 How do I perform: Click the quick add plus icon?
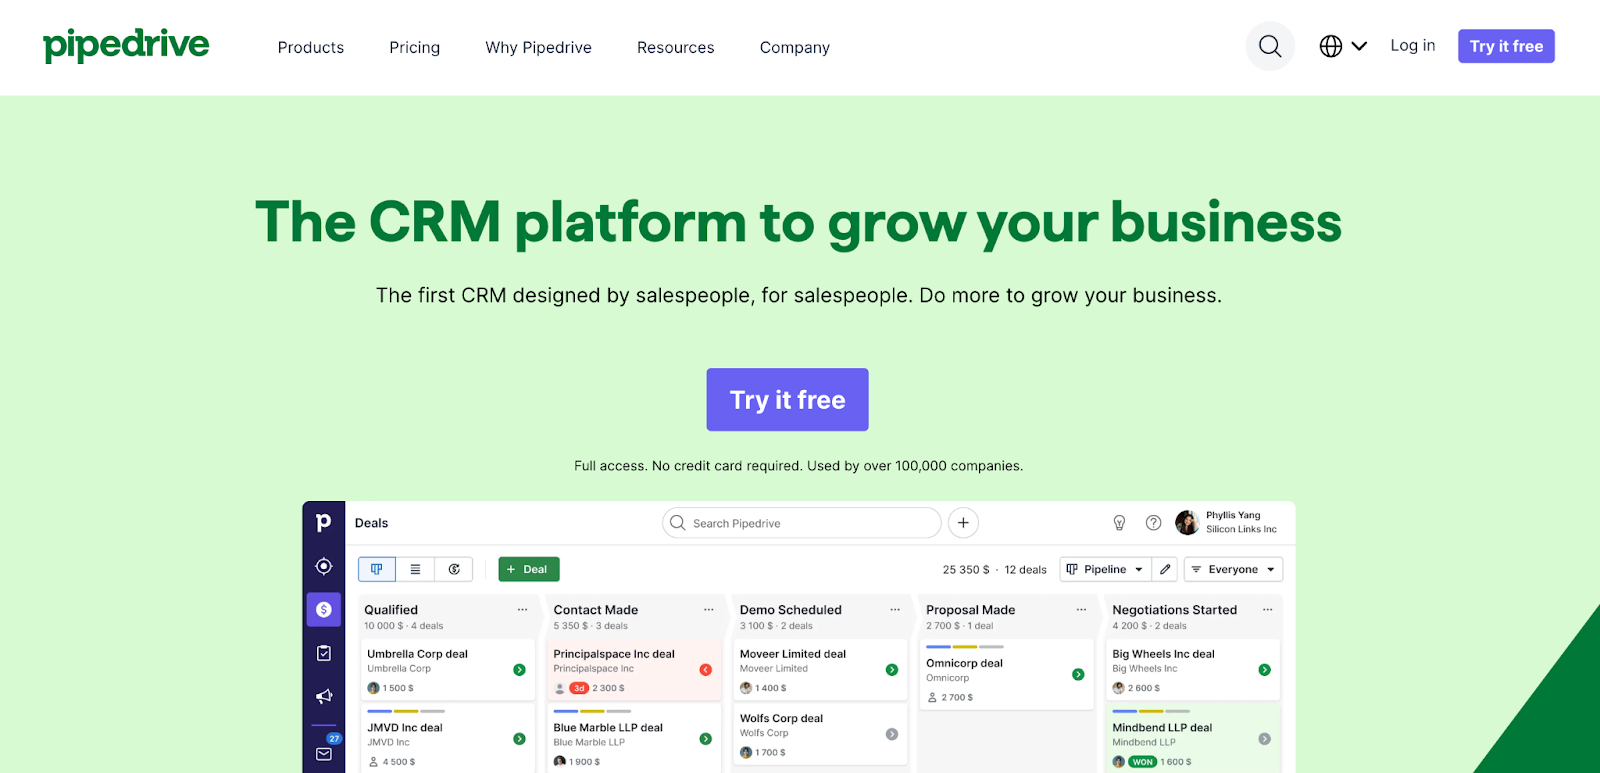(x=963, y=522)
